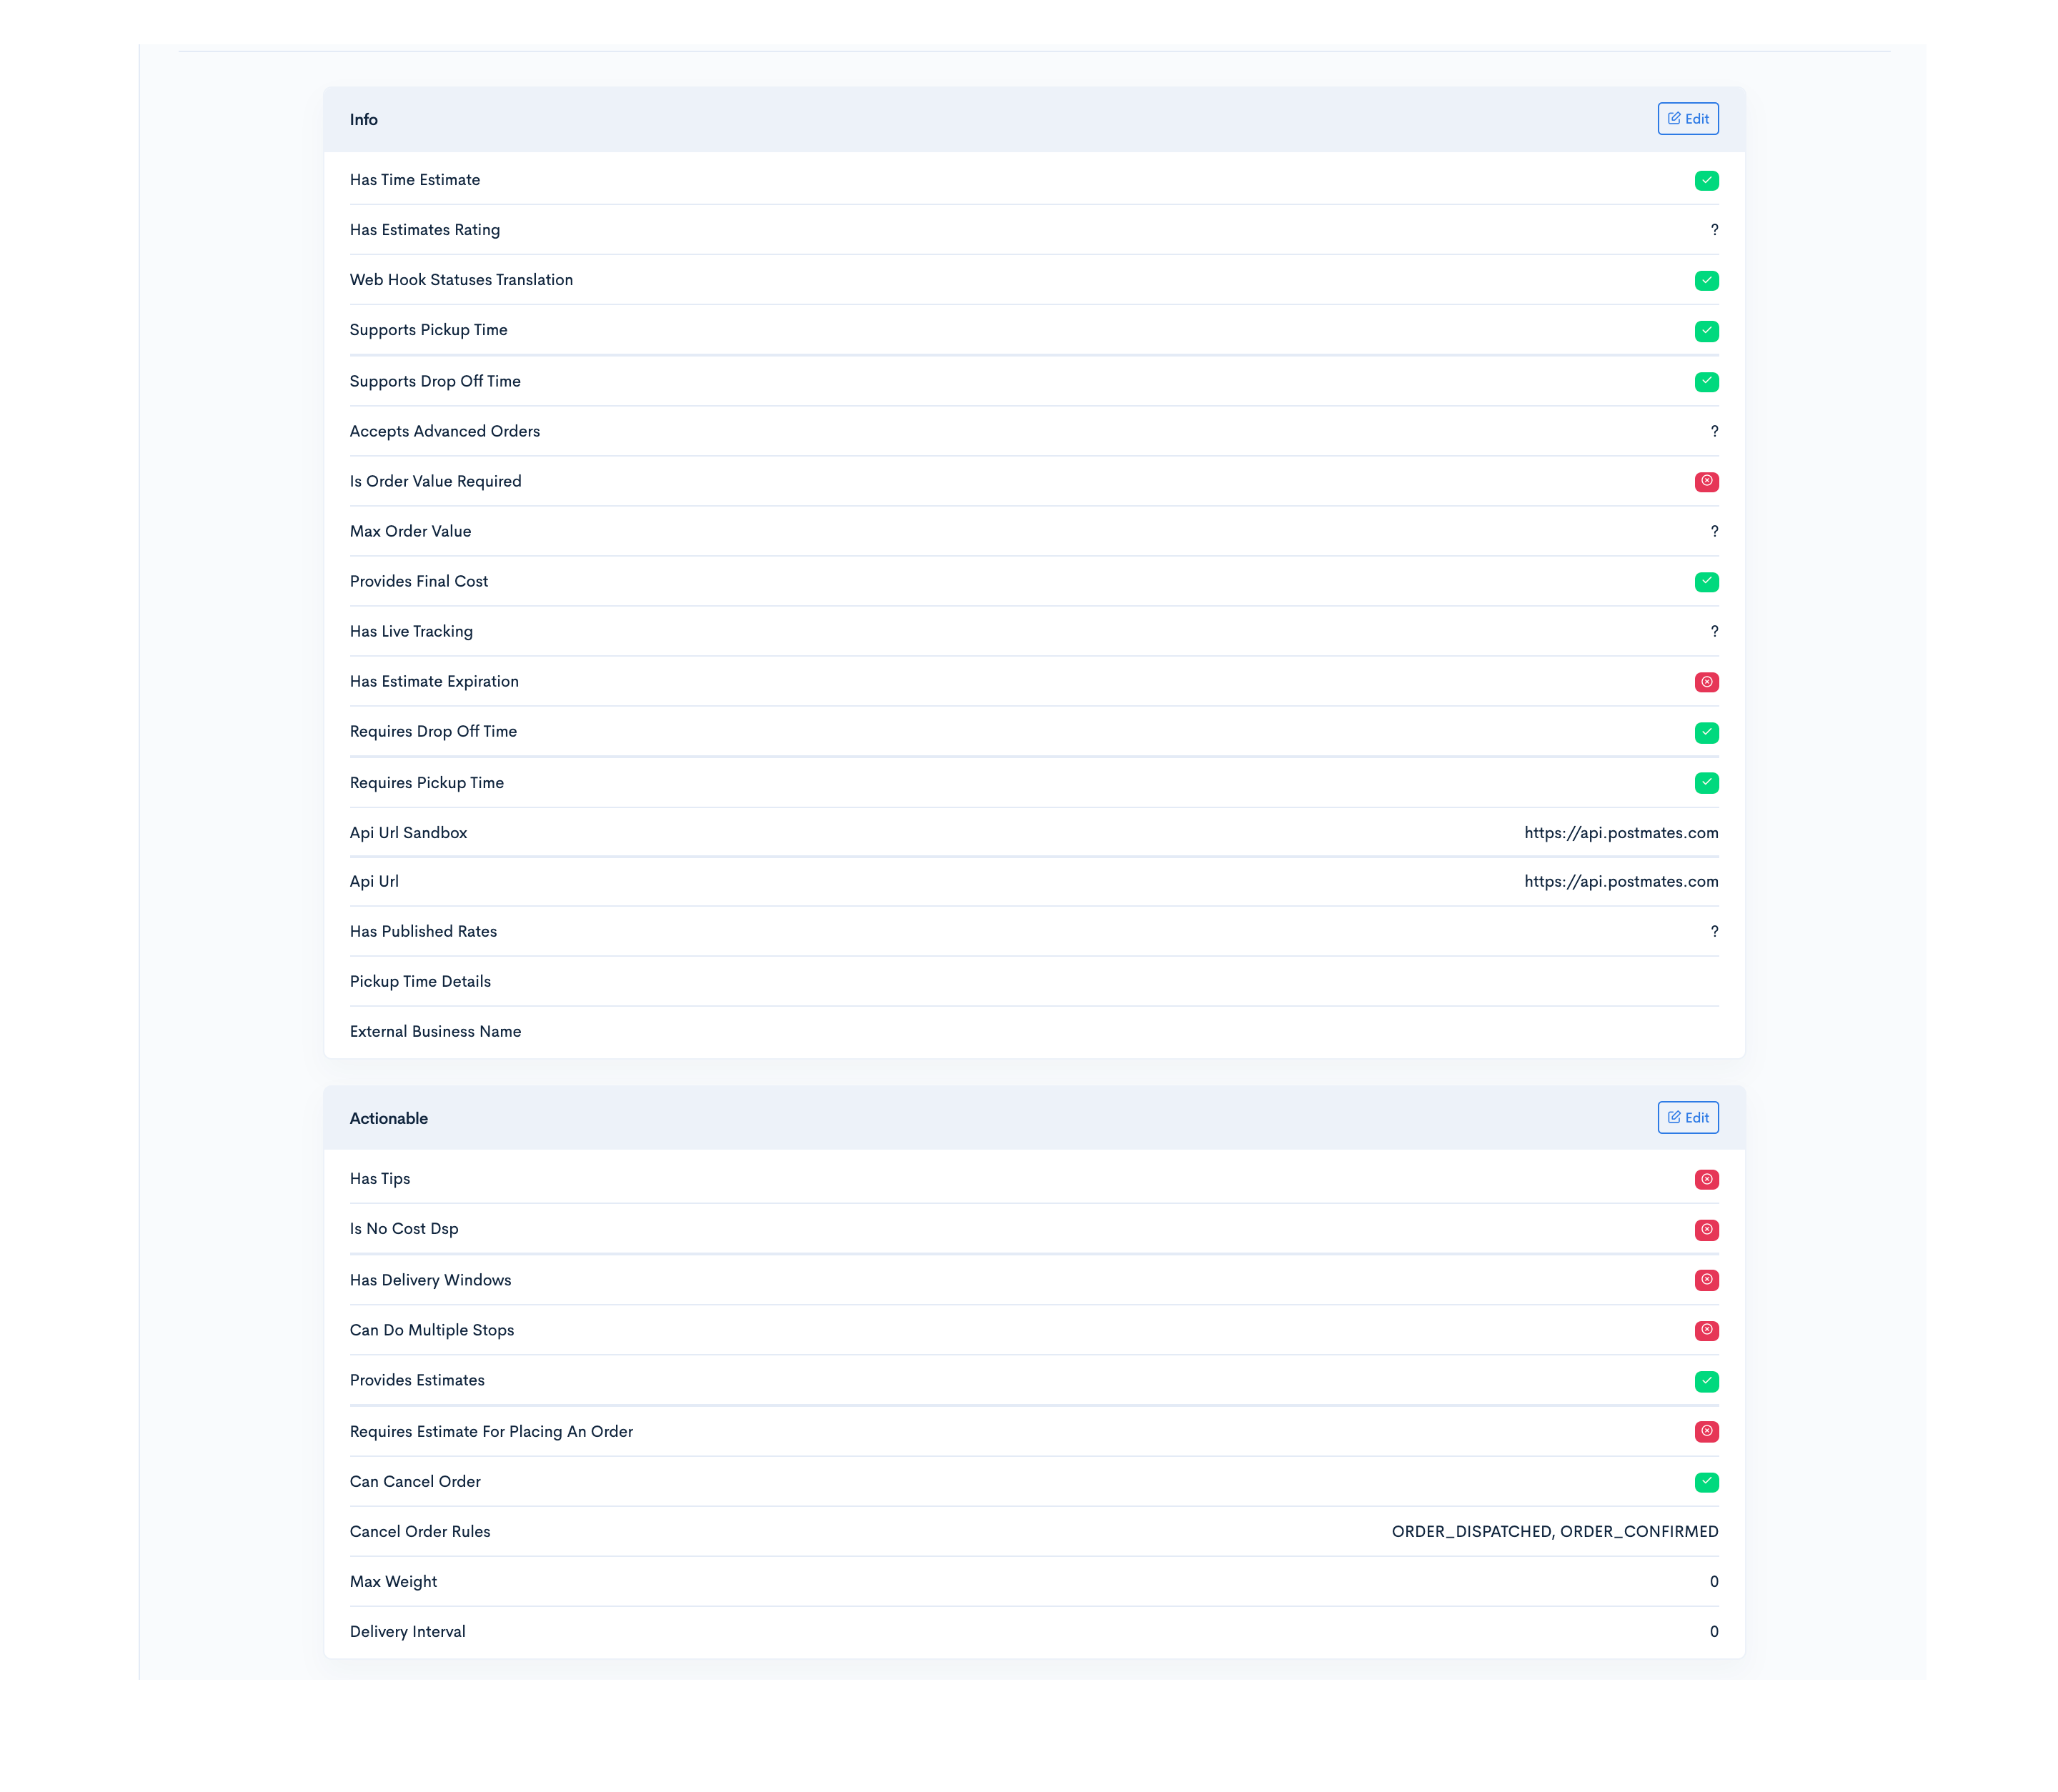The height and width of the screenshot is (1792, 2058).
Task: Click ORDER_DISPATCHED, ORDER_CONFIRMED cancel rules value
Action: [x=1554, y=1532]
